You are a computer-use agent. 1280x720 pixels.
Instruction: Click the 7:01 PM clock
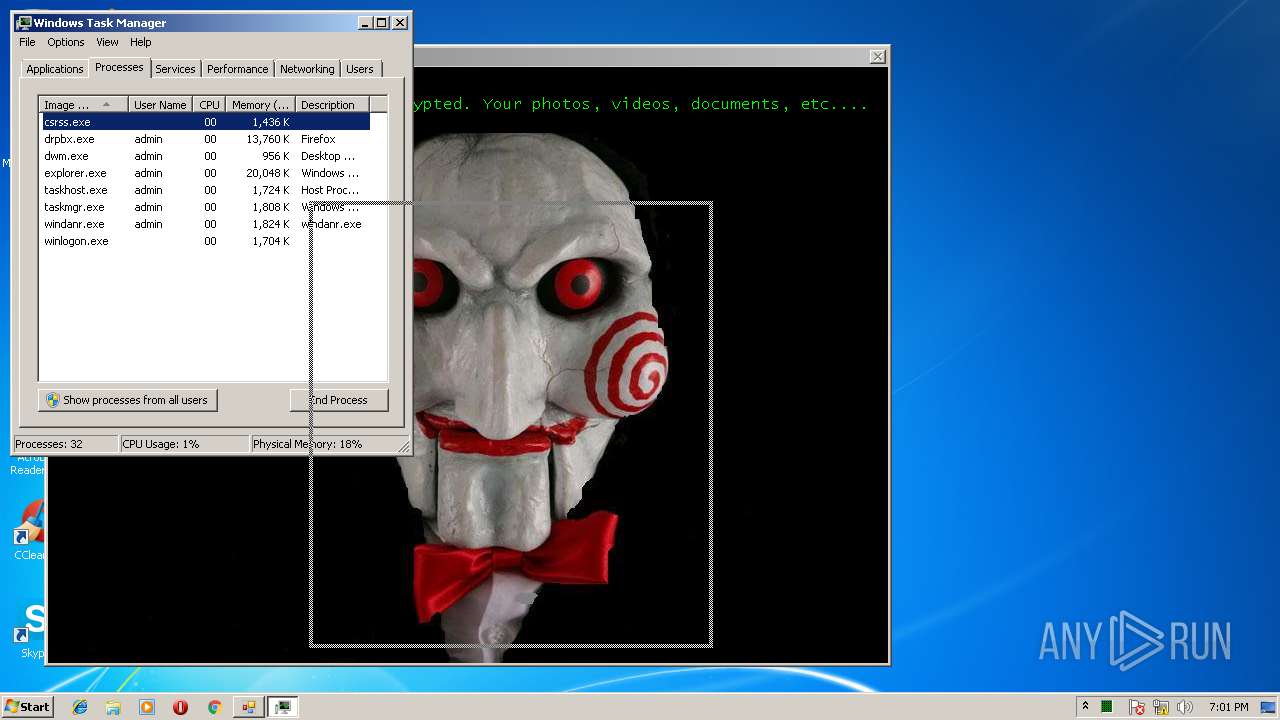[x=1228, y=707]
